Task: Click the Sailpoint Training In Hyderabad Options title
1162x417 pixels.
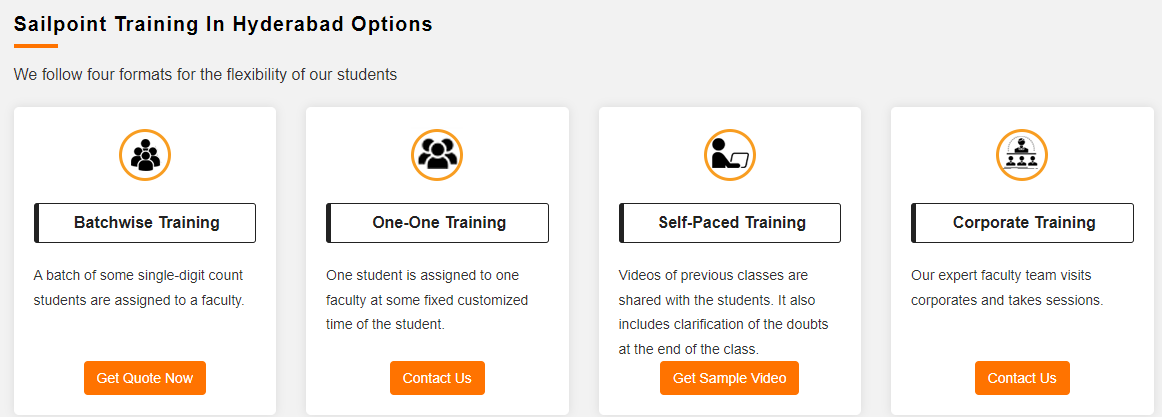Action: point(223,24)
